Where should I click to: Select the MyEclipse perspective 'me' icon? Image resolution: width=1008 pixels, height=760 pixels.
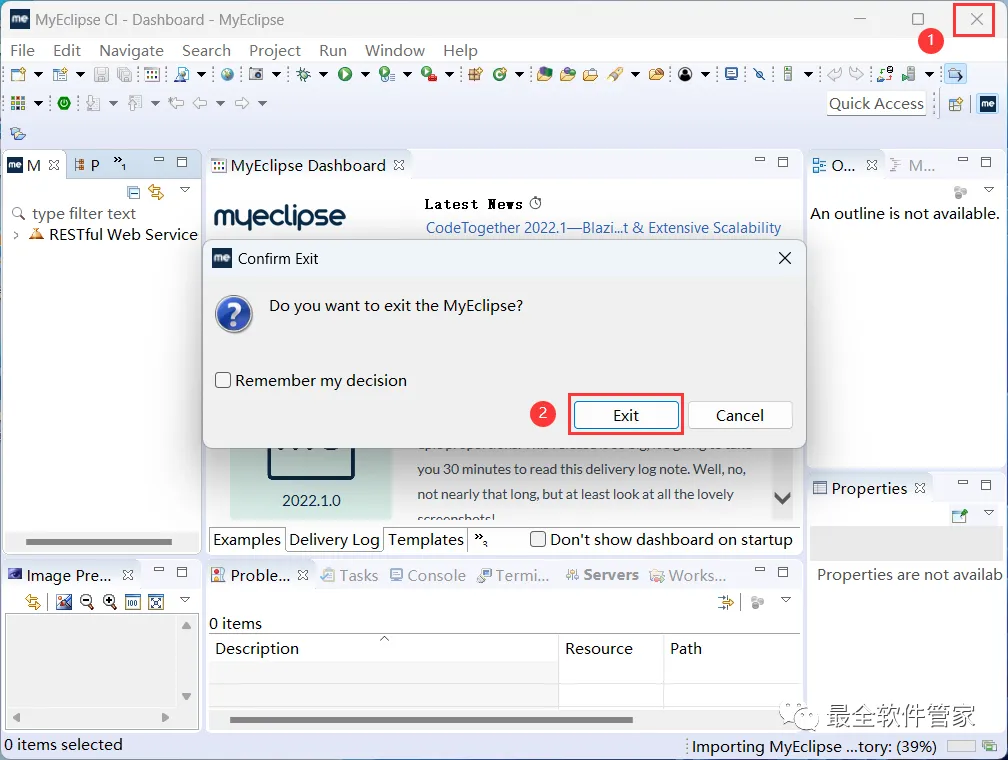[x=988, y=104]
